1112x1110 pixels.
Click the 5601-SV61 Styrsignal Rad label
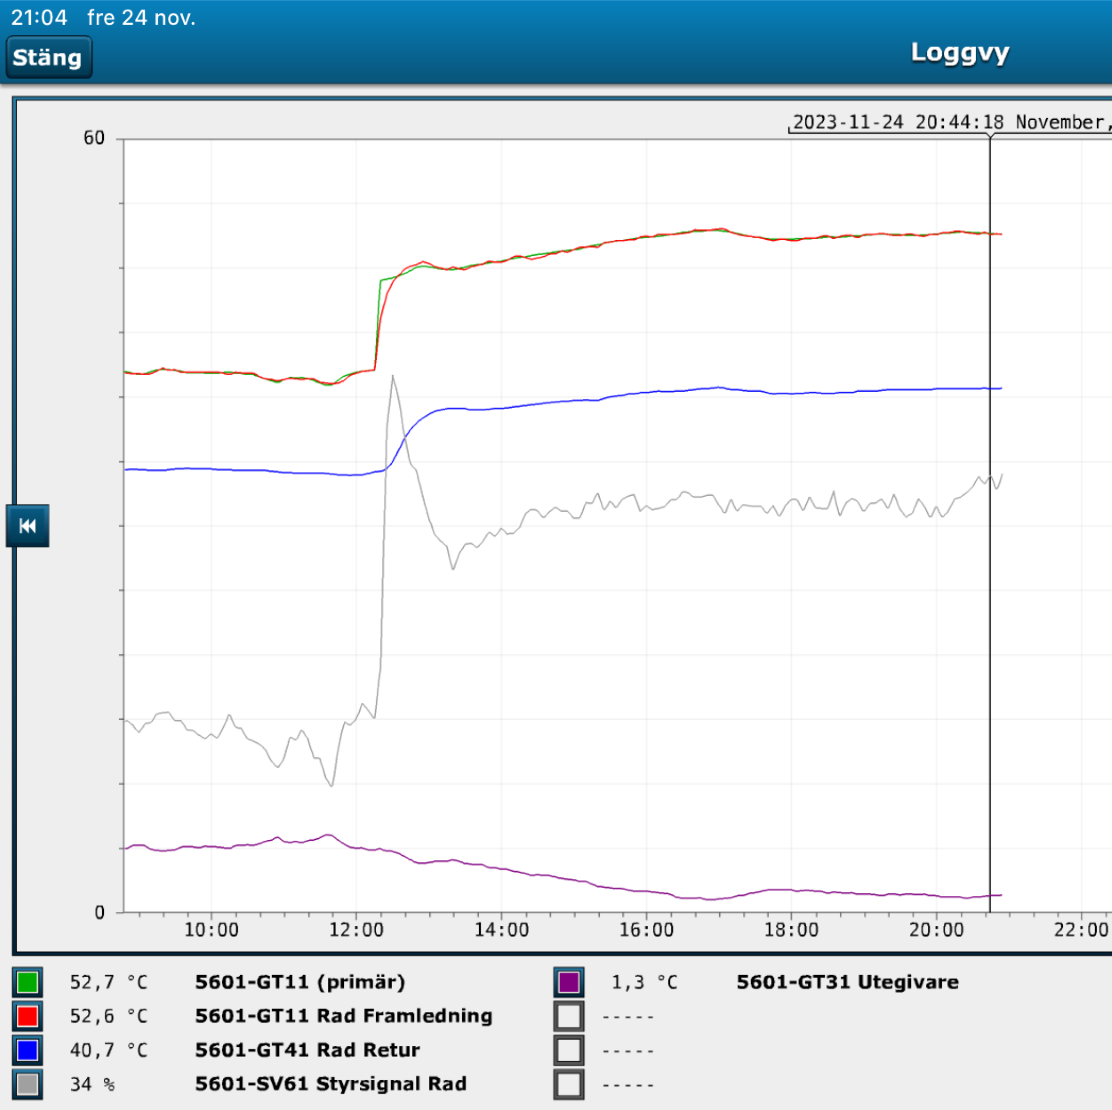(x=330, y=1084)
